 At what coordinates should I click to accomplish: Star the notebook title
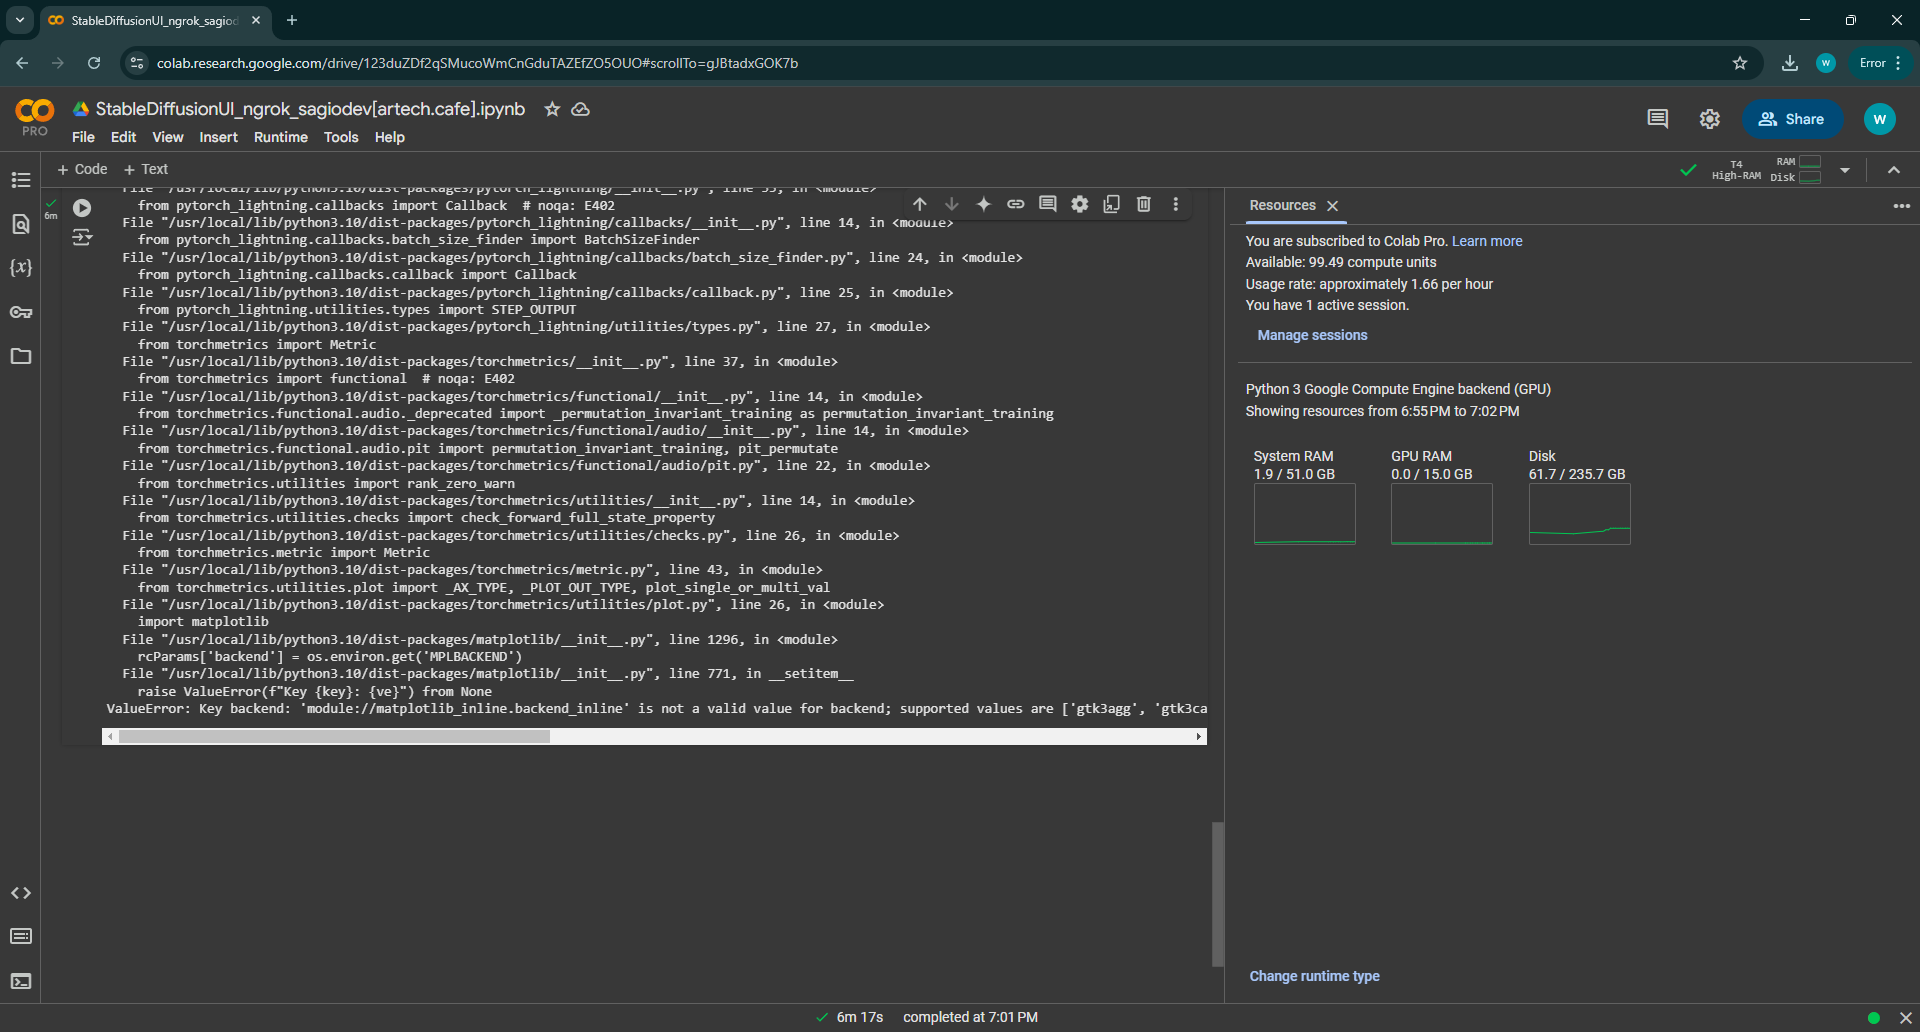point(552,109)
